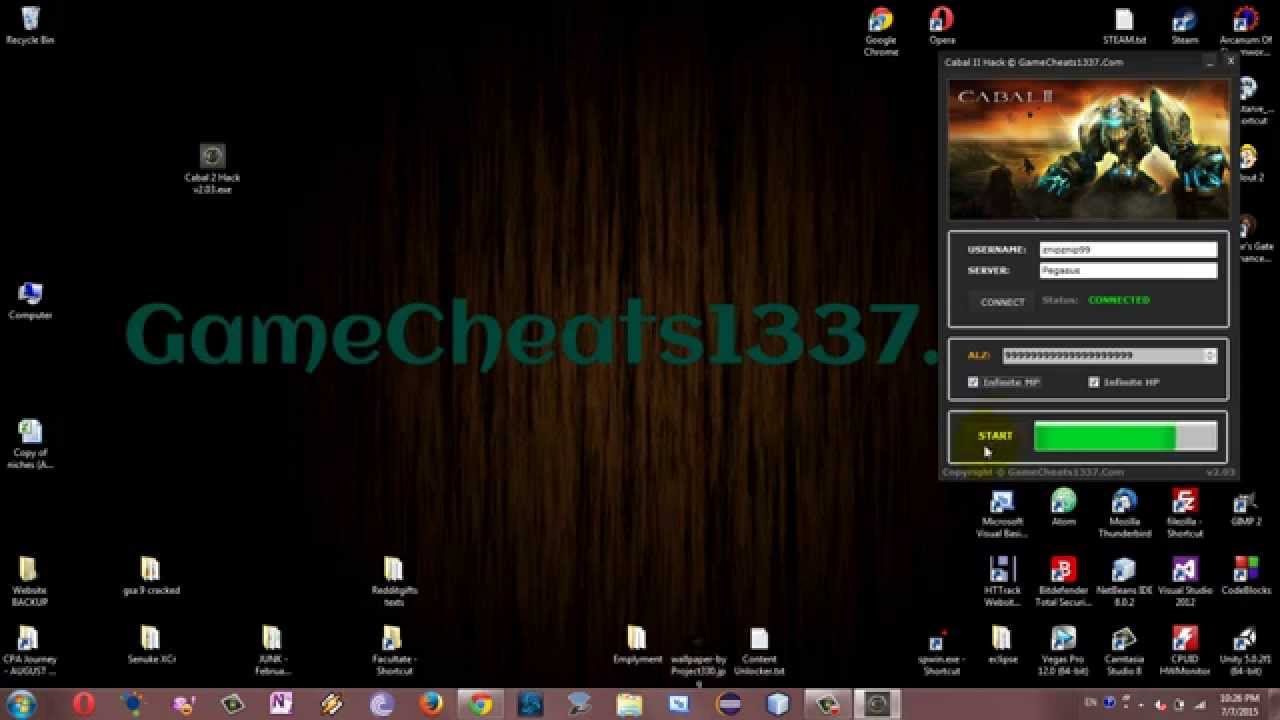The width and height of the screenshot is (1280, 720).
Task: Select the NetBeans IDE 8.0.2 icon
Action: (x=1124, y=582)
